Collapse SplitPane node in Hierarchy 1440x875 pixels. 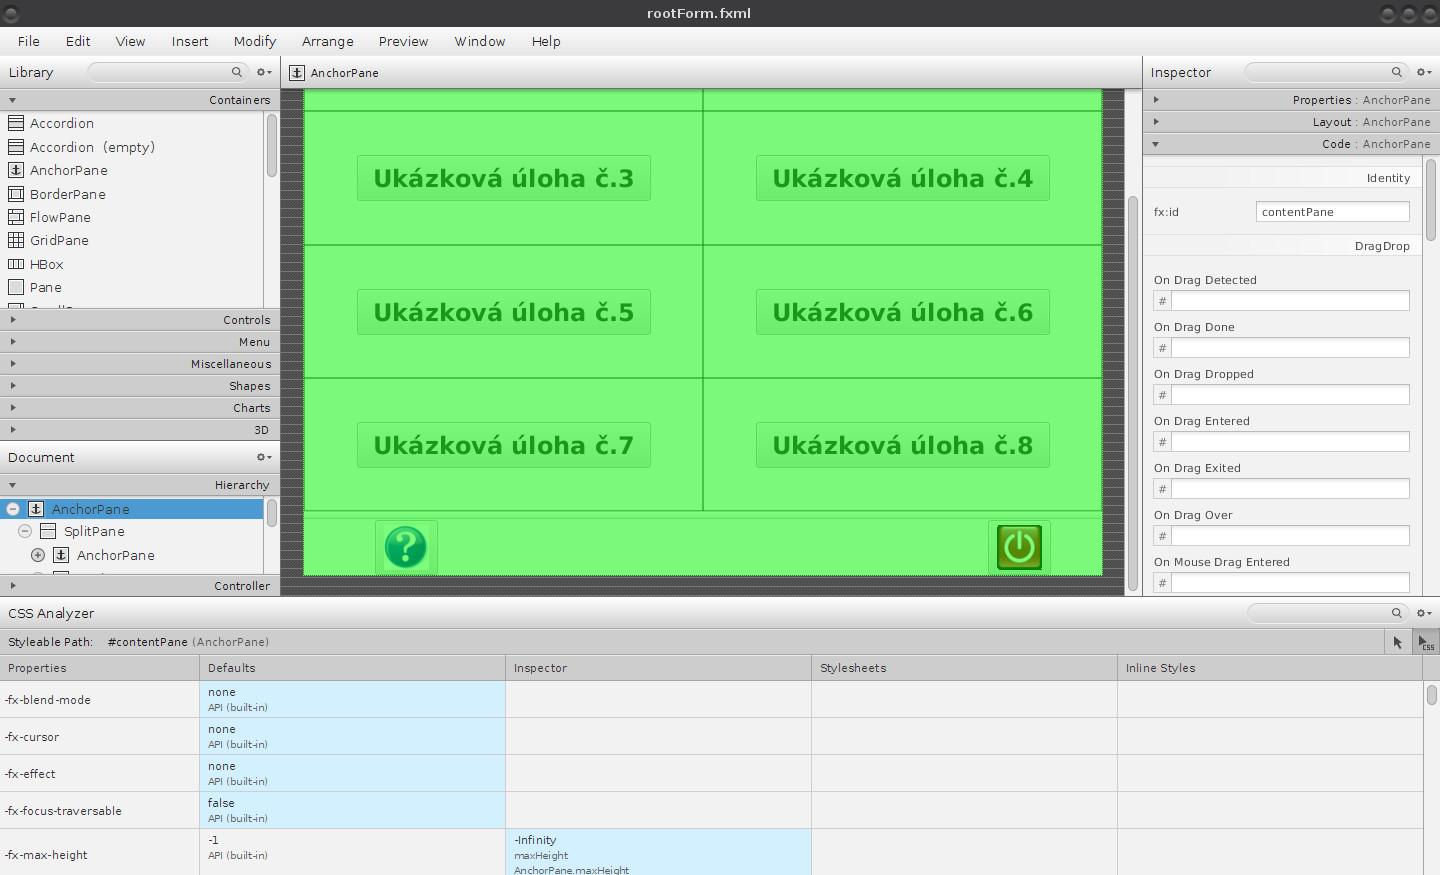(25, 531)
